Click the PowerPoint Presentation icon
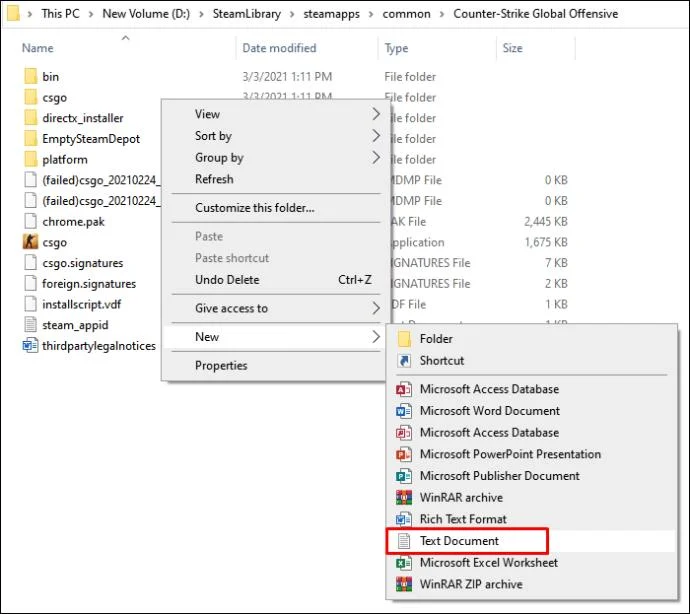This screenshot has height=614, width=690. (x=404, y=454)
